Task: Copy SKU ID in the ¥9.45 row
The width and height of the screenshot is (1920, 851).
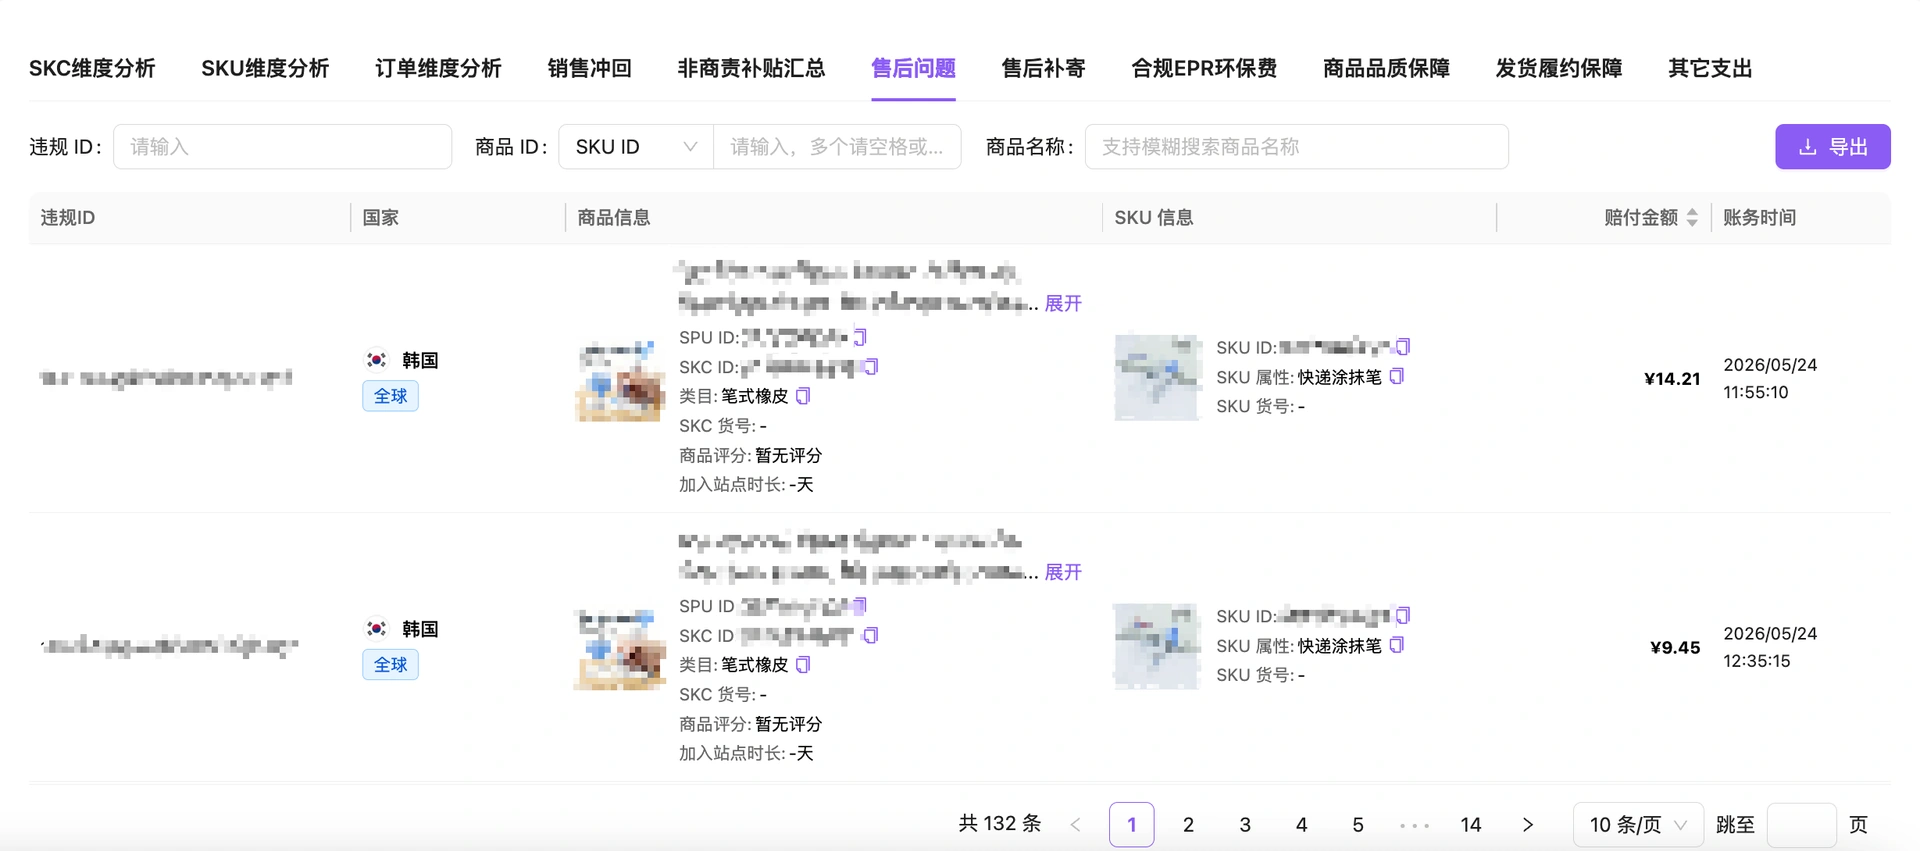Action: (x=1403, y=615)
